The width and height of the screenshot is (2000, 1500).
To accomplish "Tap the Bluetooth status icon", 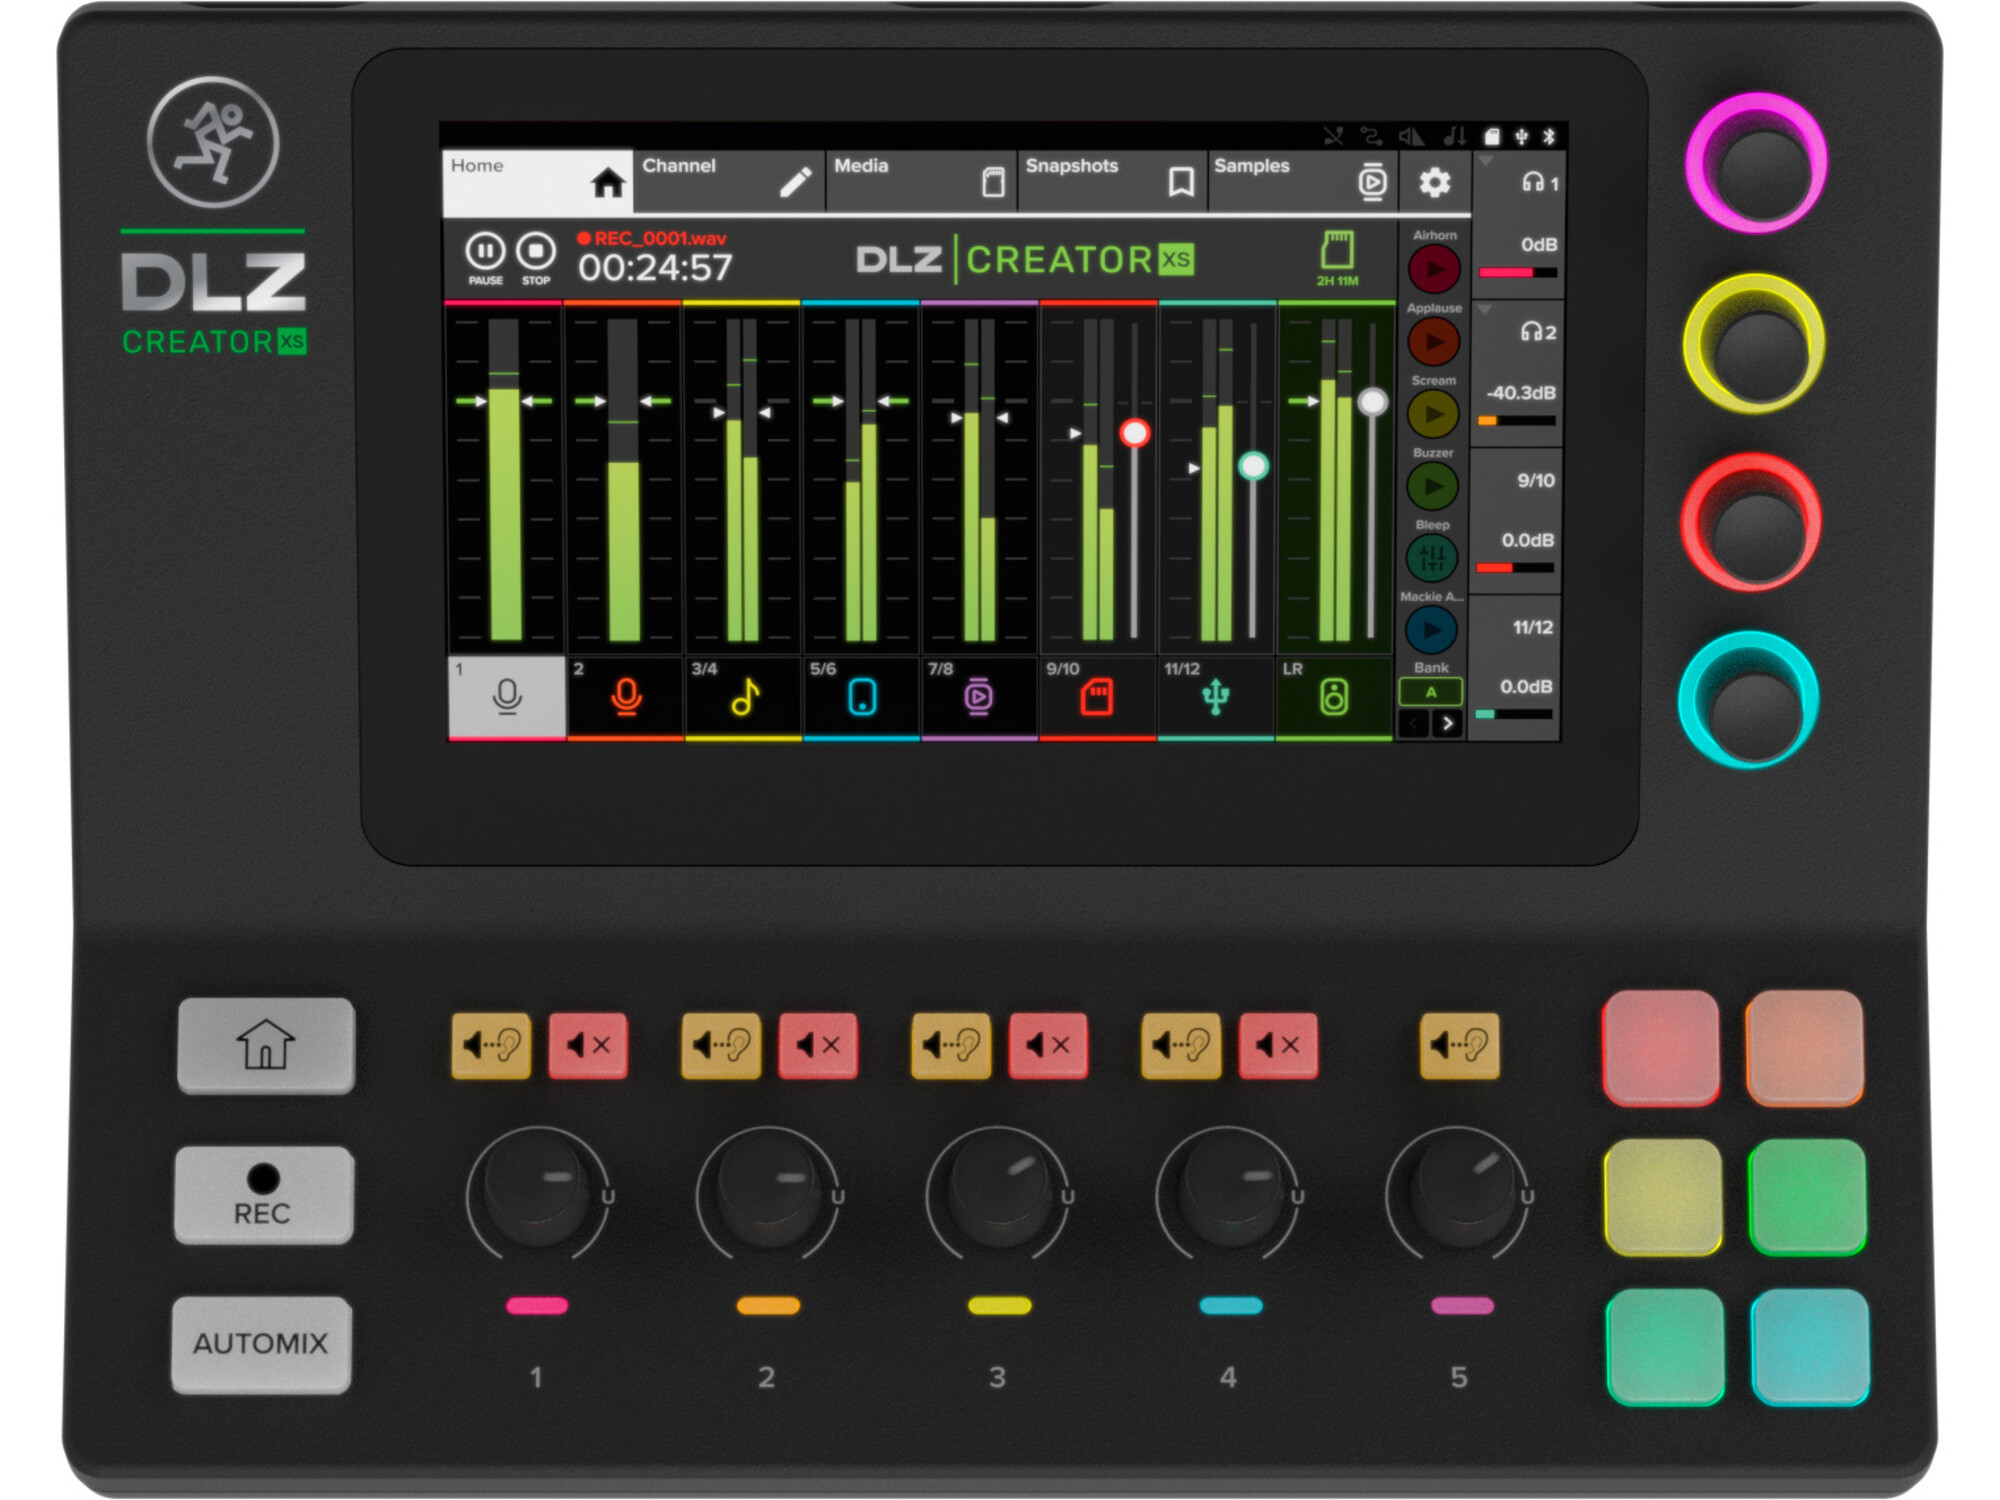I will click(x=1549, y=137).
